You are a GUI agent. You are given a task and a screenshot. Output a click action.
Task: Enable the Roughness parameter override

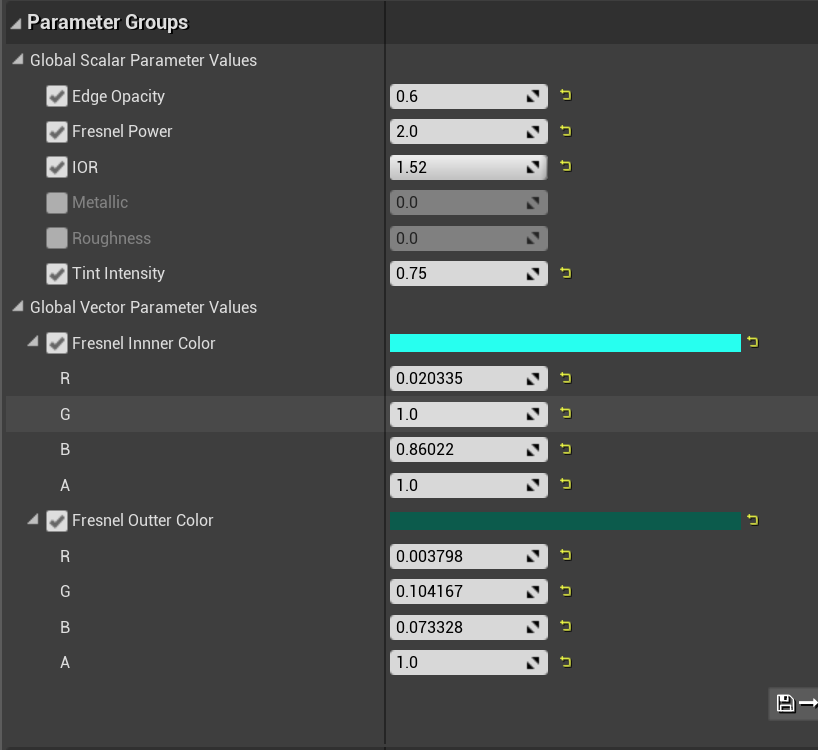tap(57, 239)
